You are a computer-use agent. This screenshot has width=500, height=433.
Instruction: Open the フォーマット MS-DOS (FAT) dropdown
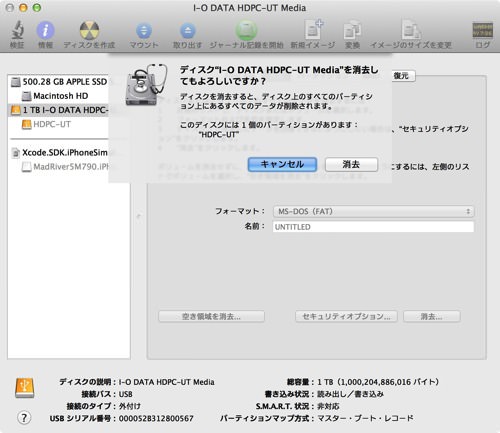373,211
